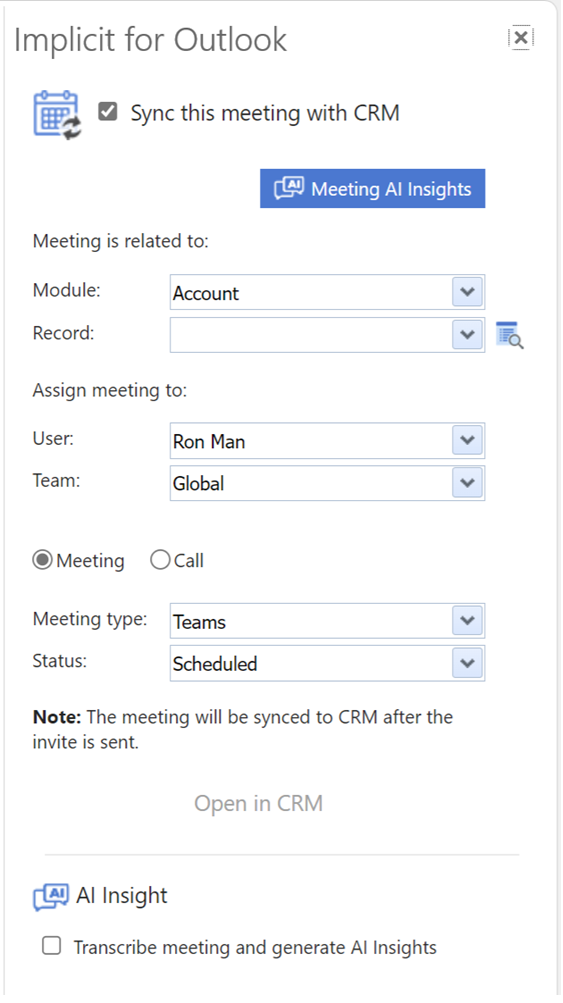Open the record lookup search icon
Image resolution: width=563 pixels, height=1003 pixels.
(510, 335)
